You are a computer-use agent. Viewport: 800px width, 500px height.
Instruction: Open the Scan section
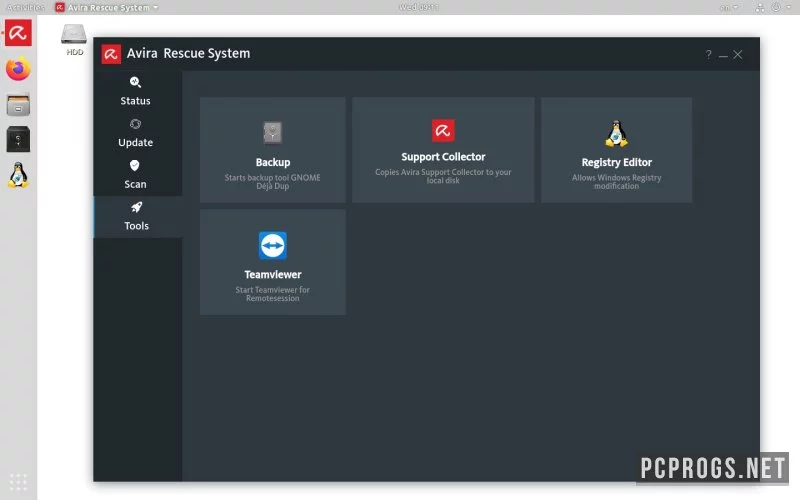(136, 175)
